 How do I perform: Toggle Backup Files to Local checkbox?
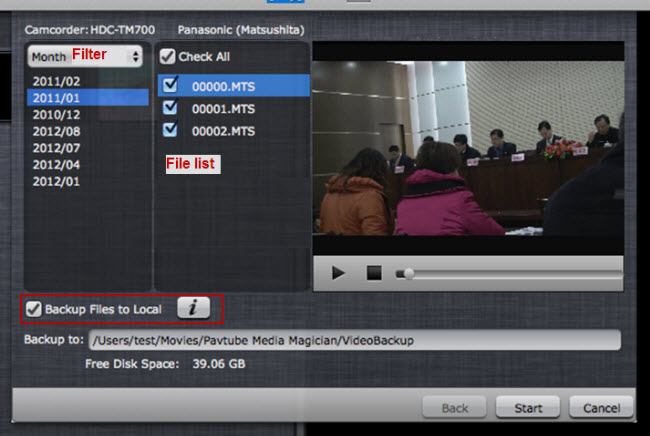click(34, 309)
